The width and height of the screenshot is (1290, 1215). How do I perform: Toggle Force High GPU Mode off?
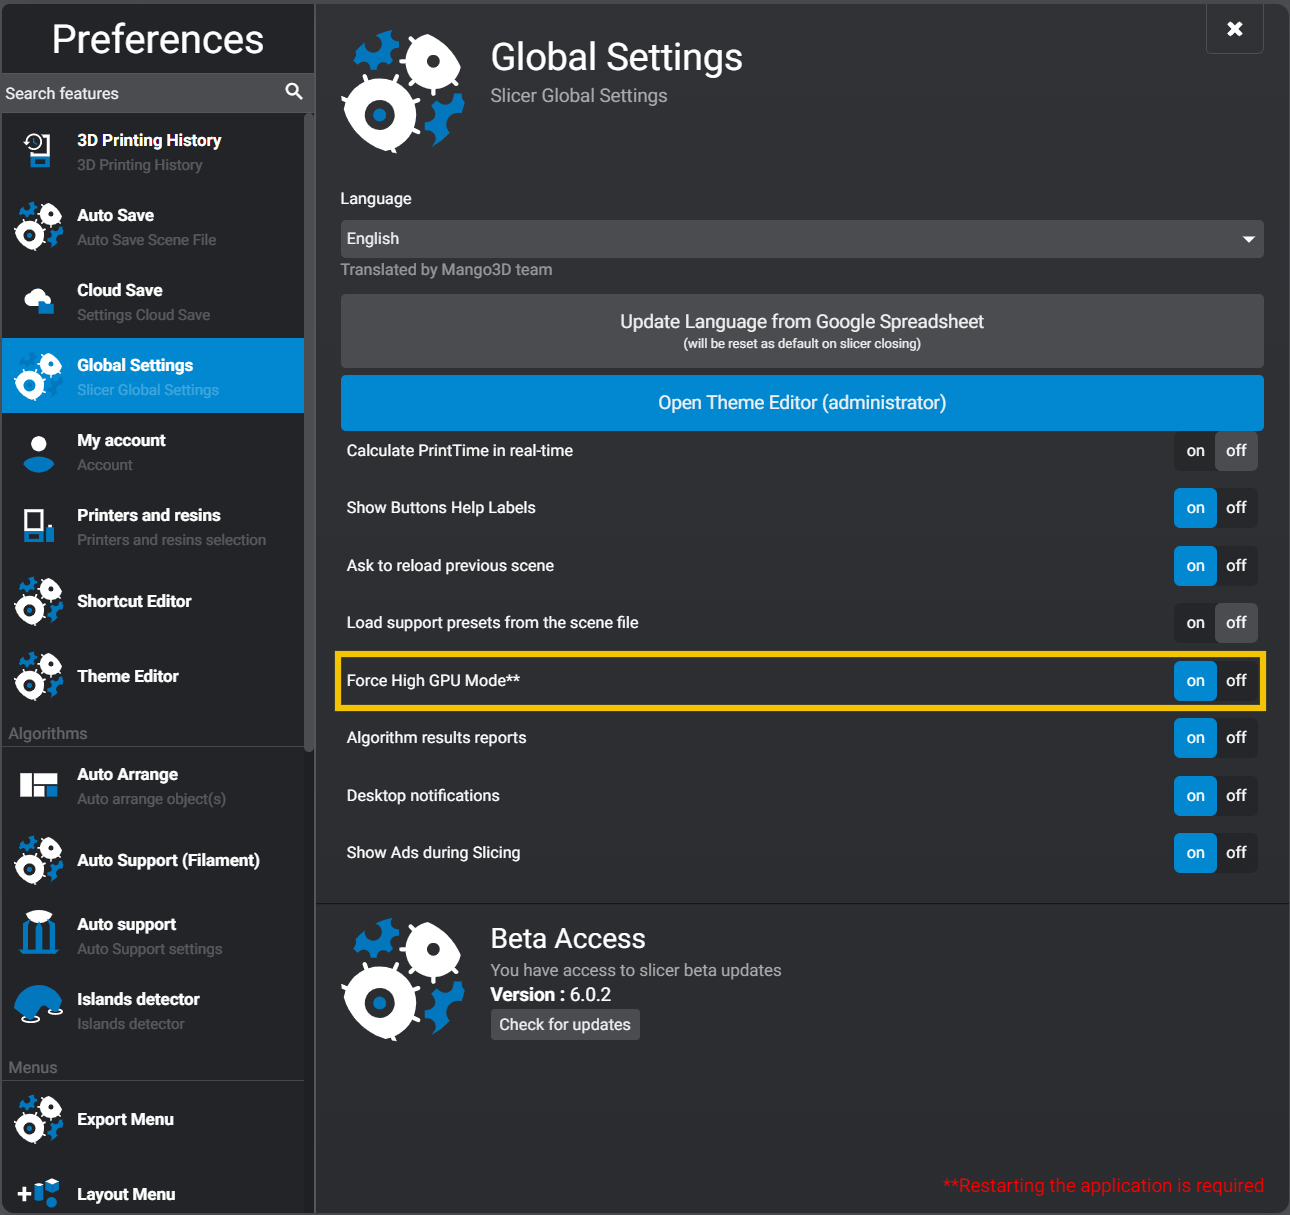coord(1236,681)
